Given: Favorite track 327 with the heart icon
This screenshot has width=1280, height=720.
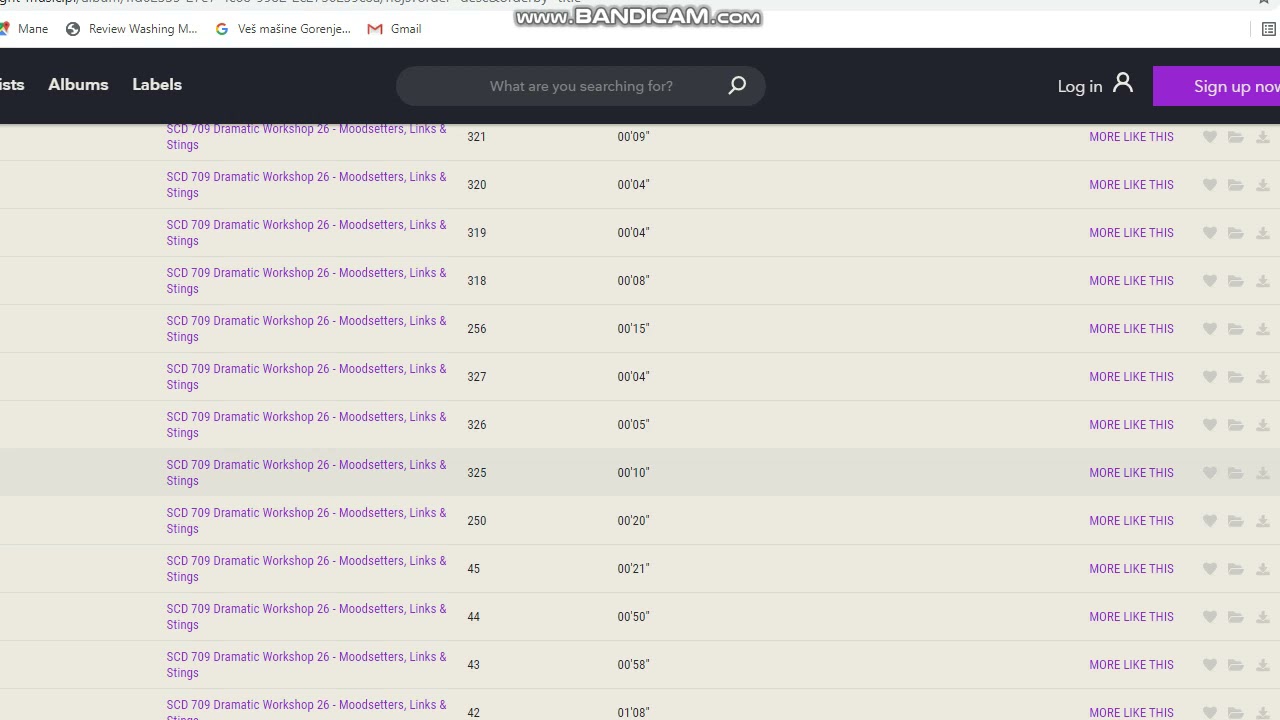Looking at the screenshot, I should coord(1210,377).
